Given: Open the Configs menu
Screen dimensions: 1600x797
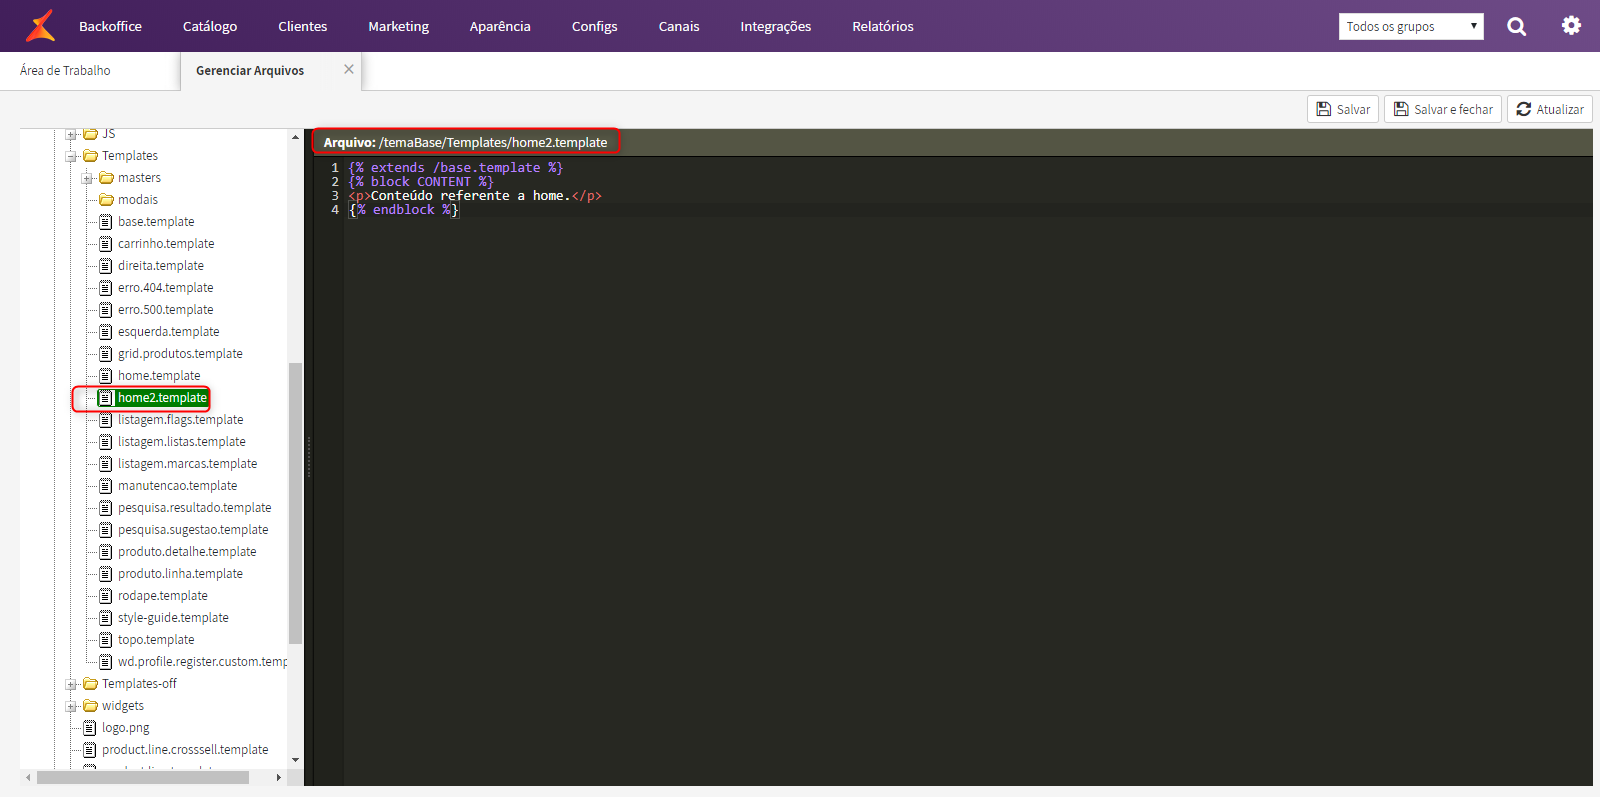Looking at the screenshot, I should coord(594,26).
